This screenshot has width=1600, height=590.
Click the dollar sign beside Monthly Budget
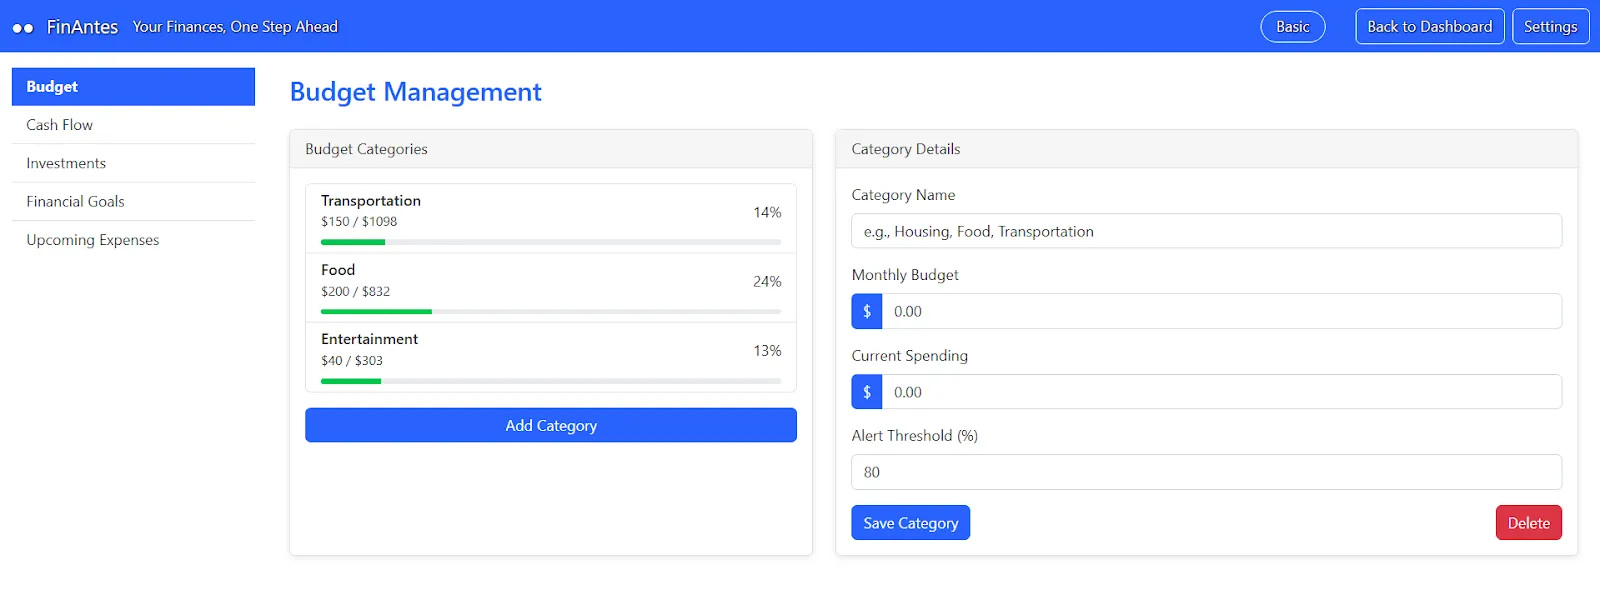point(867,311)
